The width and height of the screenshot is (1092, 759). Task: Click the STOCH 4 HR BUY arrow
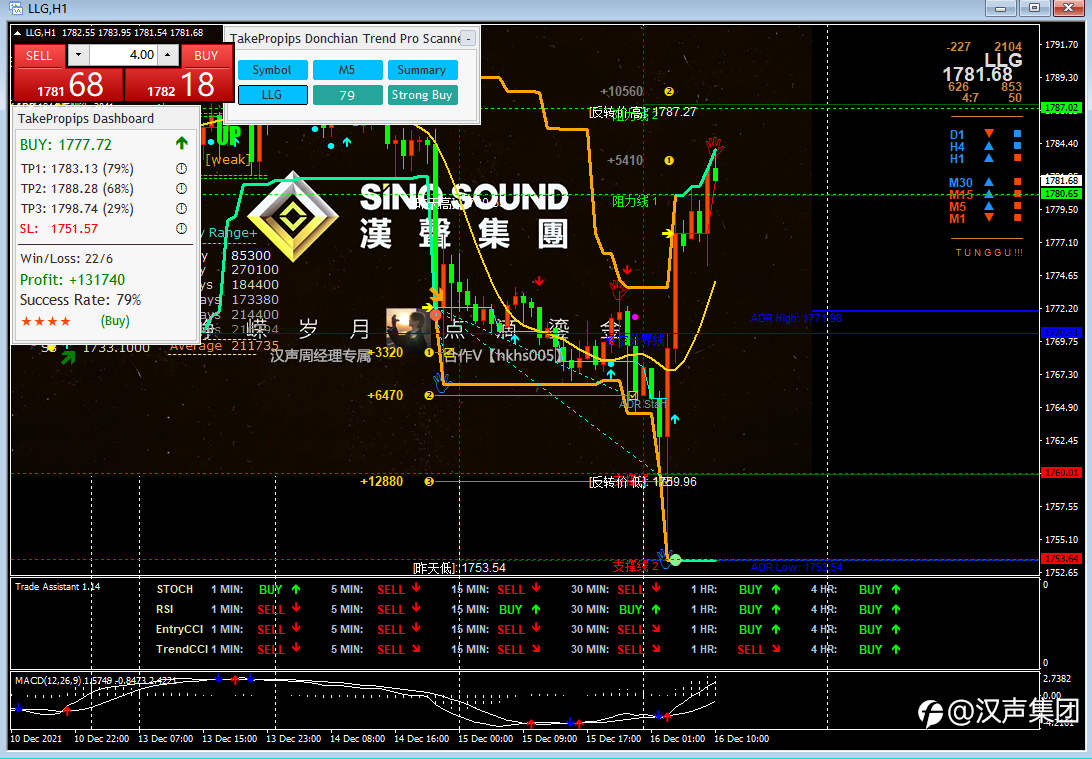click(x=896, y=589)
